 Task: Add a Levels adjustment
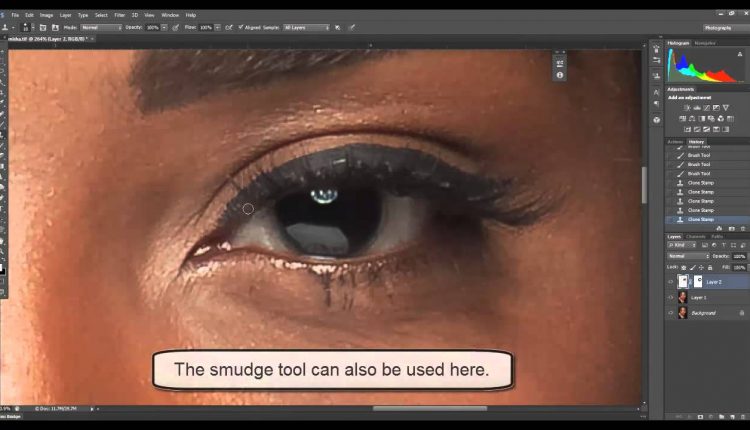(x=697, y=108)
